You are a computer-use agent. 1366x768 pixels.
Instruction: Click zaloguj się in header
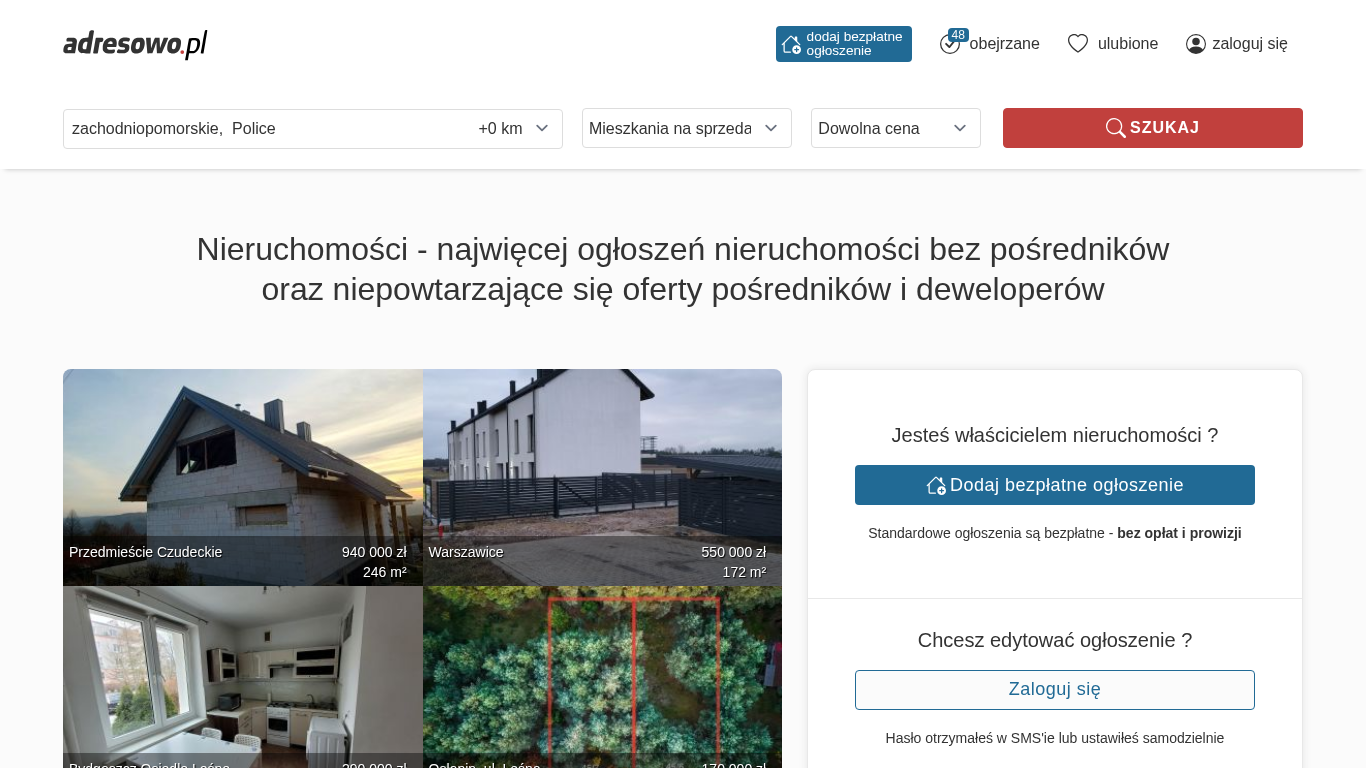(1249, 44)
